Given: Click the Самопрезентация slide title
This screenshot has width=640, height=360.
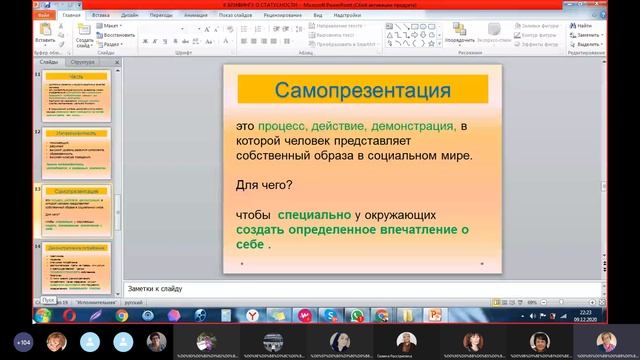Looking at the screenshot, I should click(362, 89).
